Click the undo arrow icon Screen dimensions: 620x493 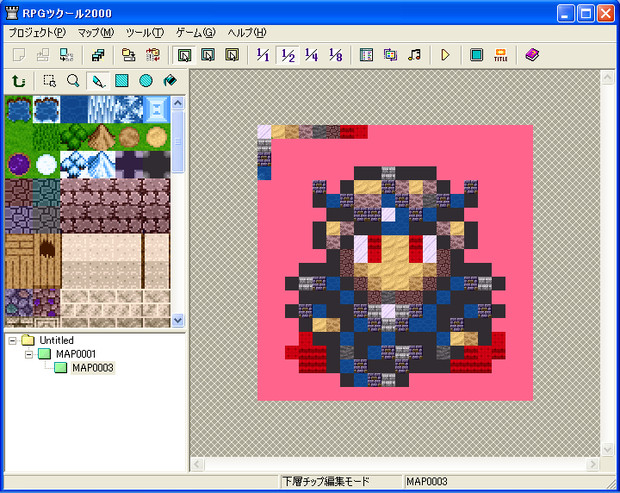tap(17, 80)
